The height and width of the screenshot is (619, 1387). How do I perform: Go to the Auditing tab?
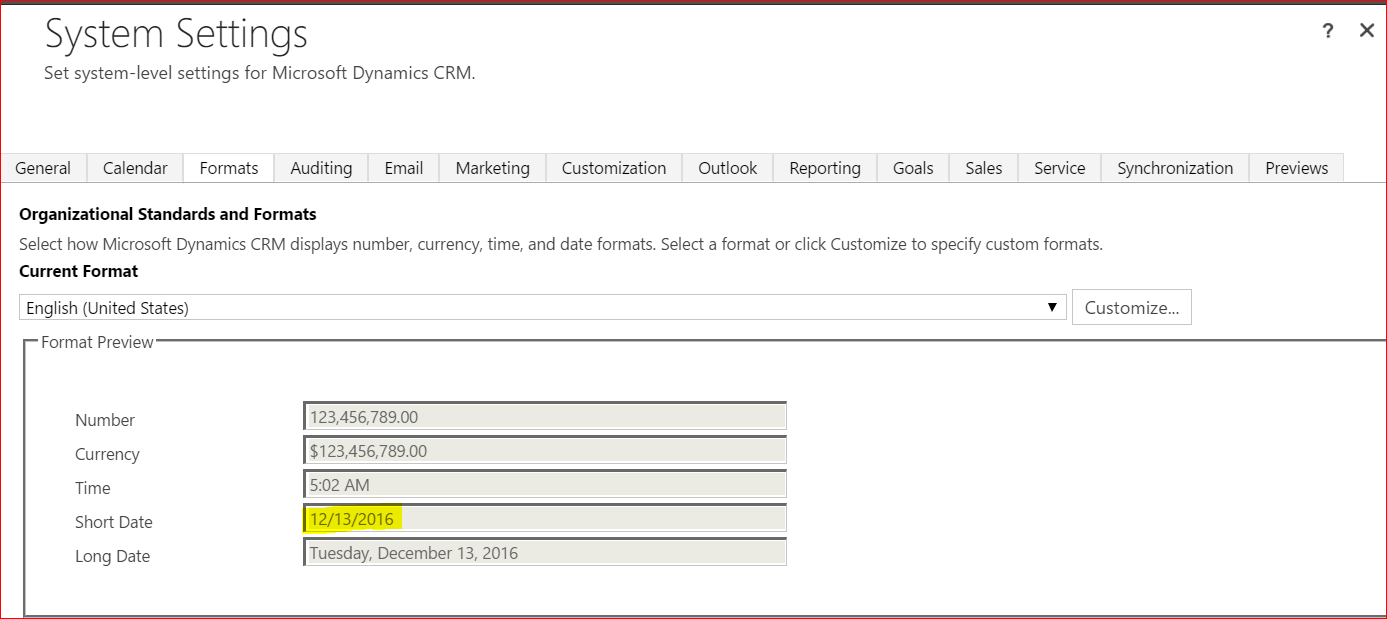pyautogui.click(x=321, y=168)
